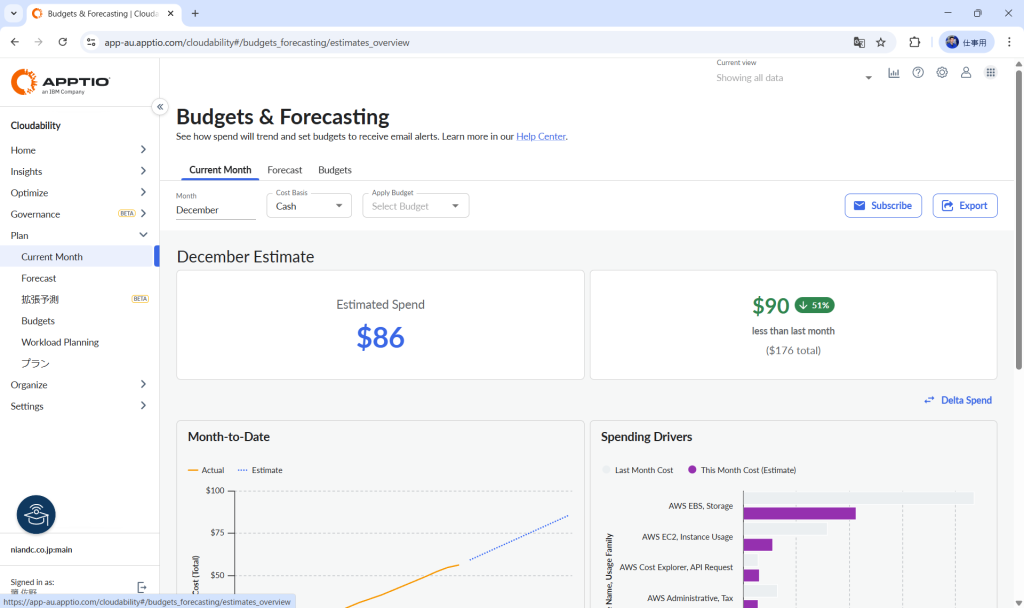Click the purple AWS EBS, Storage bar
This screenshot has width=1024, height=608.
tap(799, 514)
